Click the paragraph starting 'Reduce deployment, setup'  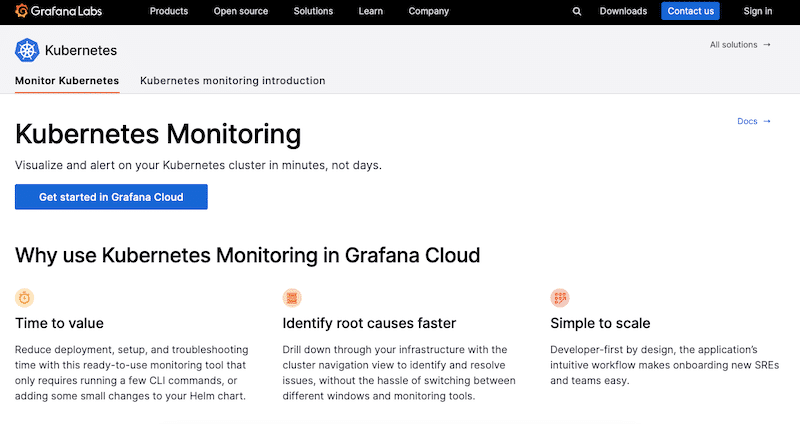point(132,372)
